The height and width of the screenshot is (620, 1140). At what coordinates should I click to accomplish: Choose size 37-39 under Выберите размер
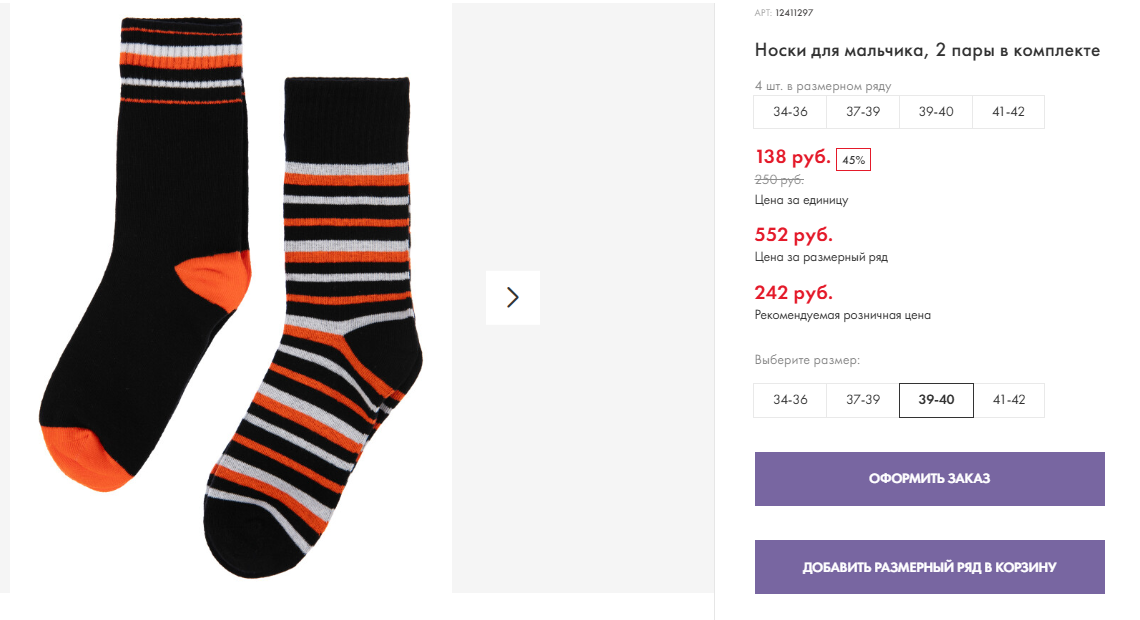pyautogui.click(x=863, y=400)
